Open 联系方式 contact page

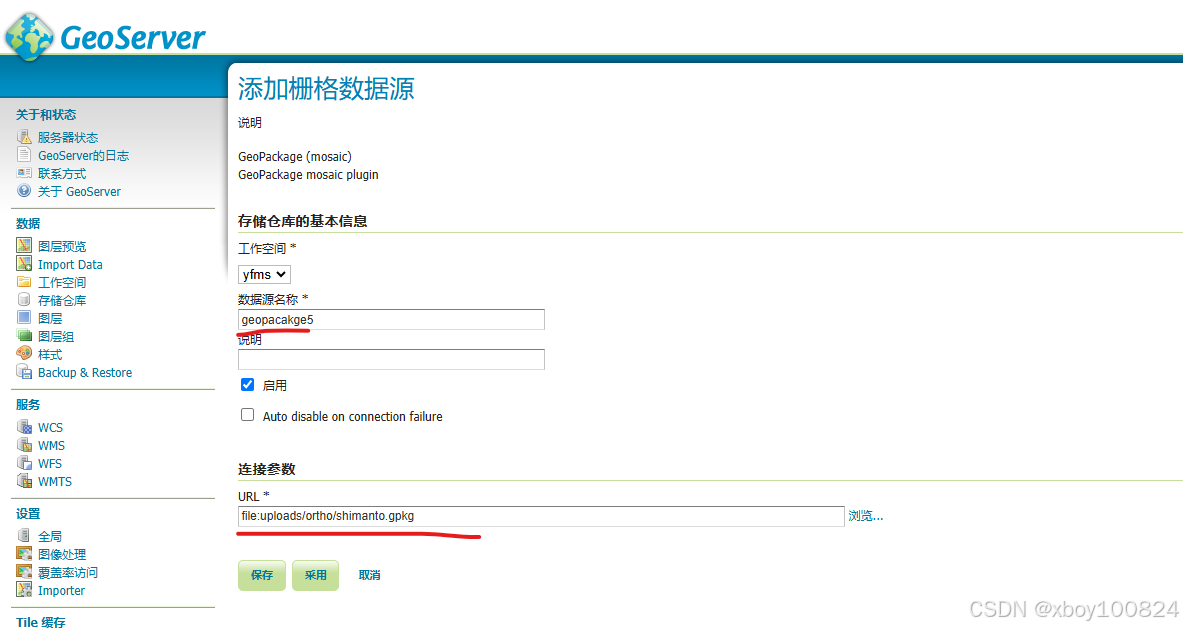click(x=62, y=173)
